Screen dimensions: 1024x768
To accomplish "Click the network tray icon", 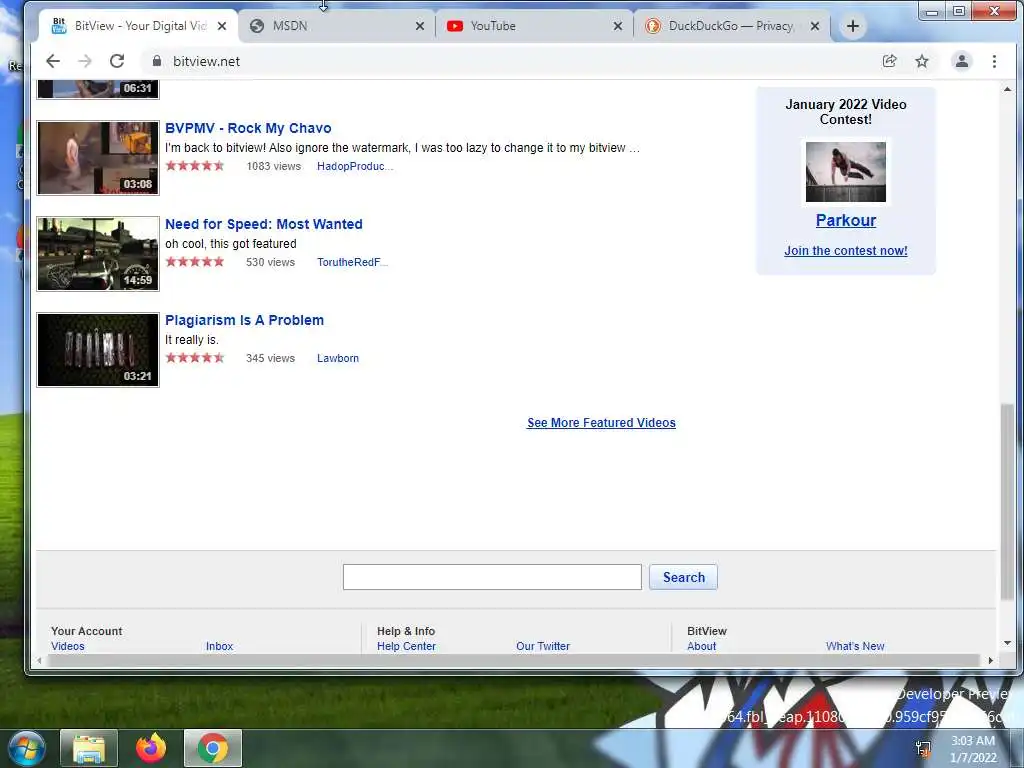I will coord(923,749).
